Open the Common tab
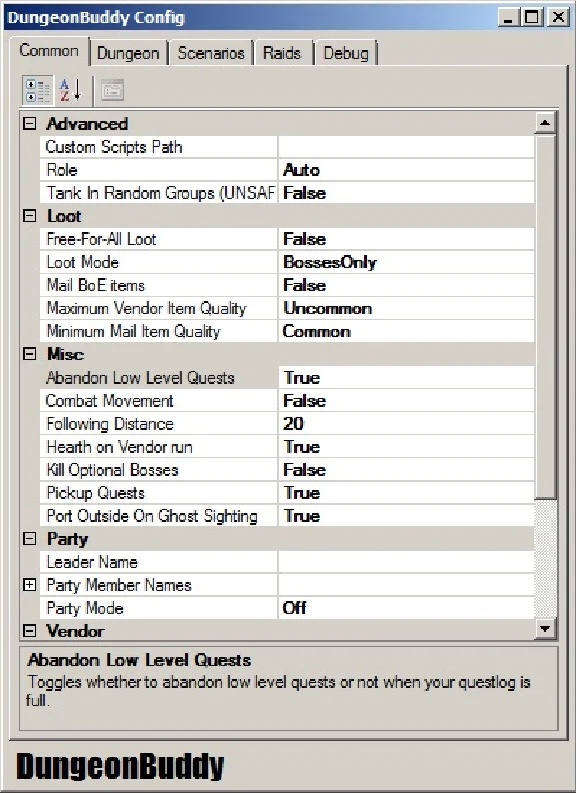The width and height of the screenshot is (576, 793). 49,51
